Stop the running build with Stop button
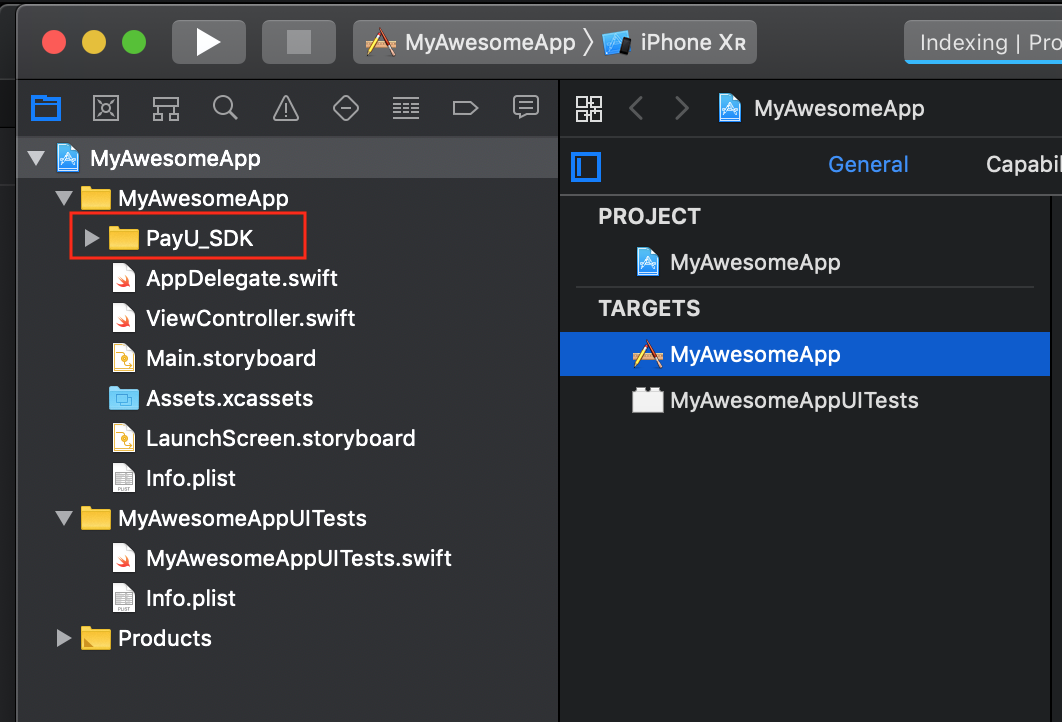The width and height of the screenshot is (1062, 722). [299, 42]
